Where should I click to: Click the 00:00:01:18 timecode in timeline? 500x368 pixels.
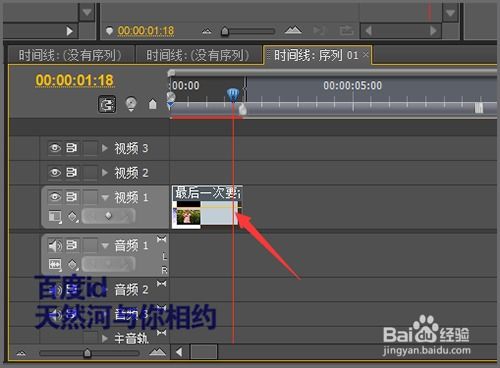click(x=75, y=80)
